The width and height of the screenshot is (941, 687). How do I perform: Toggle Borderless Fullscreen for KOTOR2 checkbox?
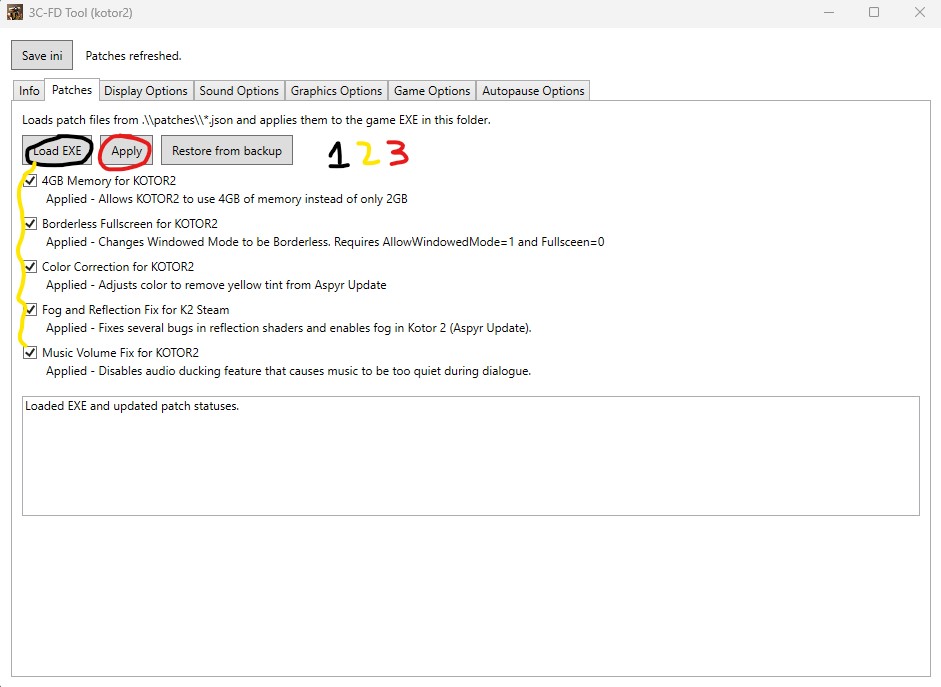click(x=30, y=224)
